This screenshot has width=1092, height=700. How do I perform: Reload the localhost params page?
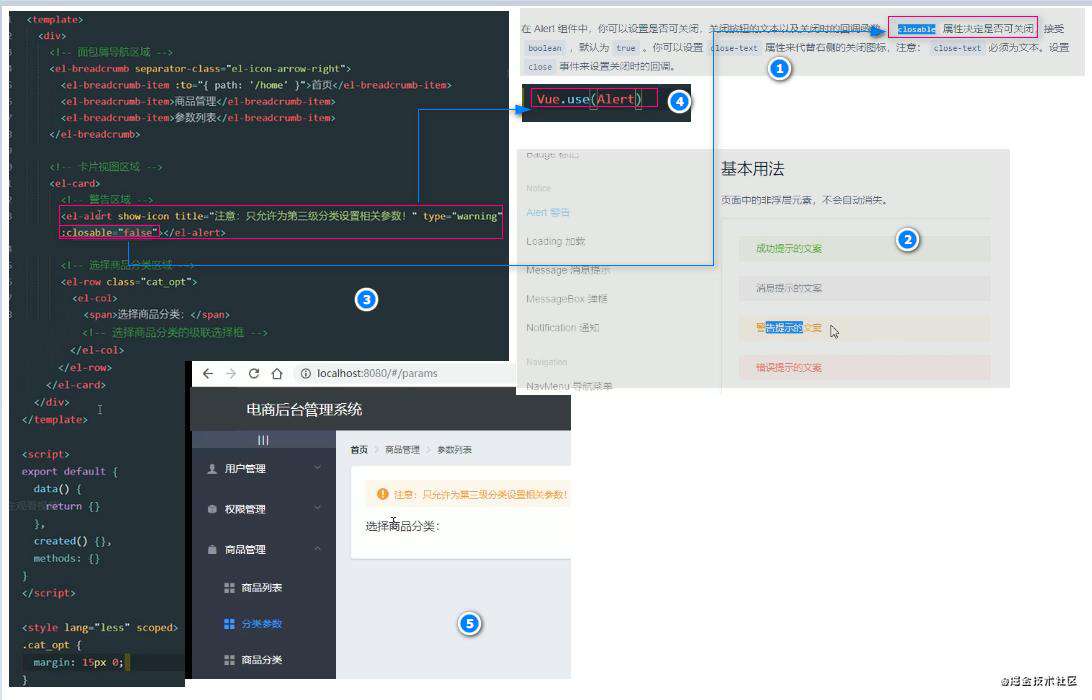254,373
